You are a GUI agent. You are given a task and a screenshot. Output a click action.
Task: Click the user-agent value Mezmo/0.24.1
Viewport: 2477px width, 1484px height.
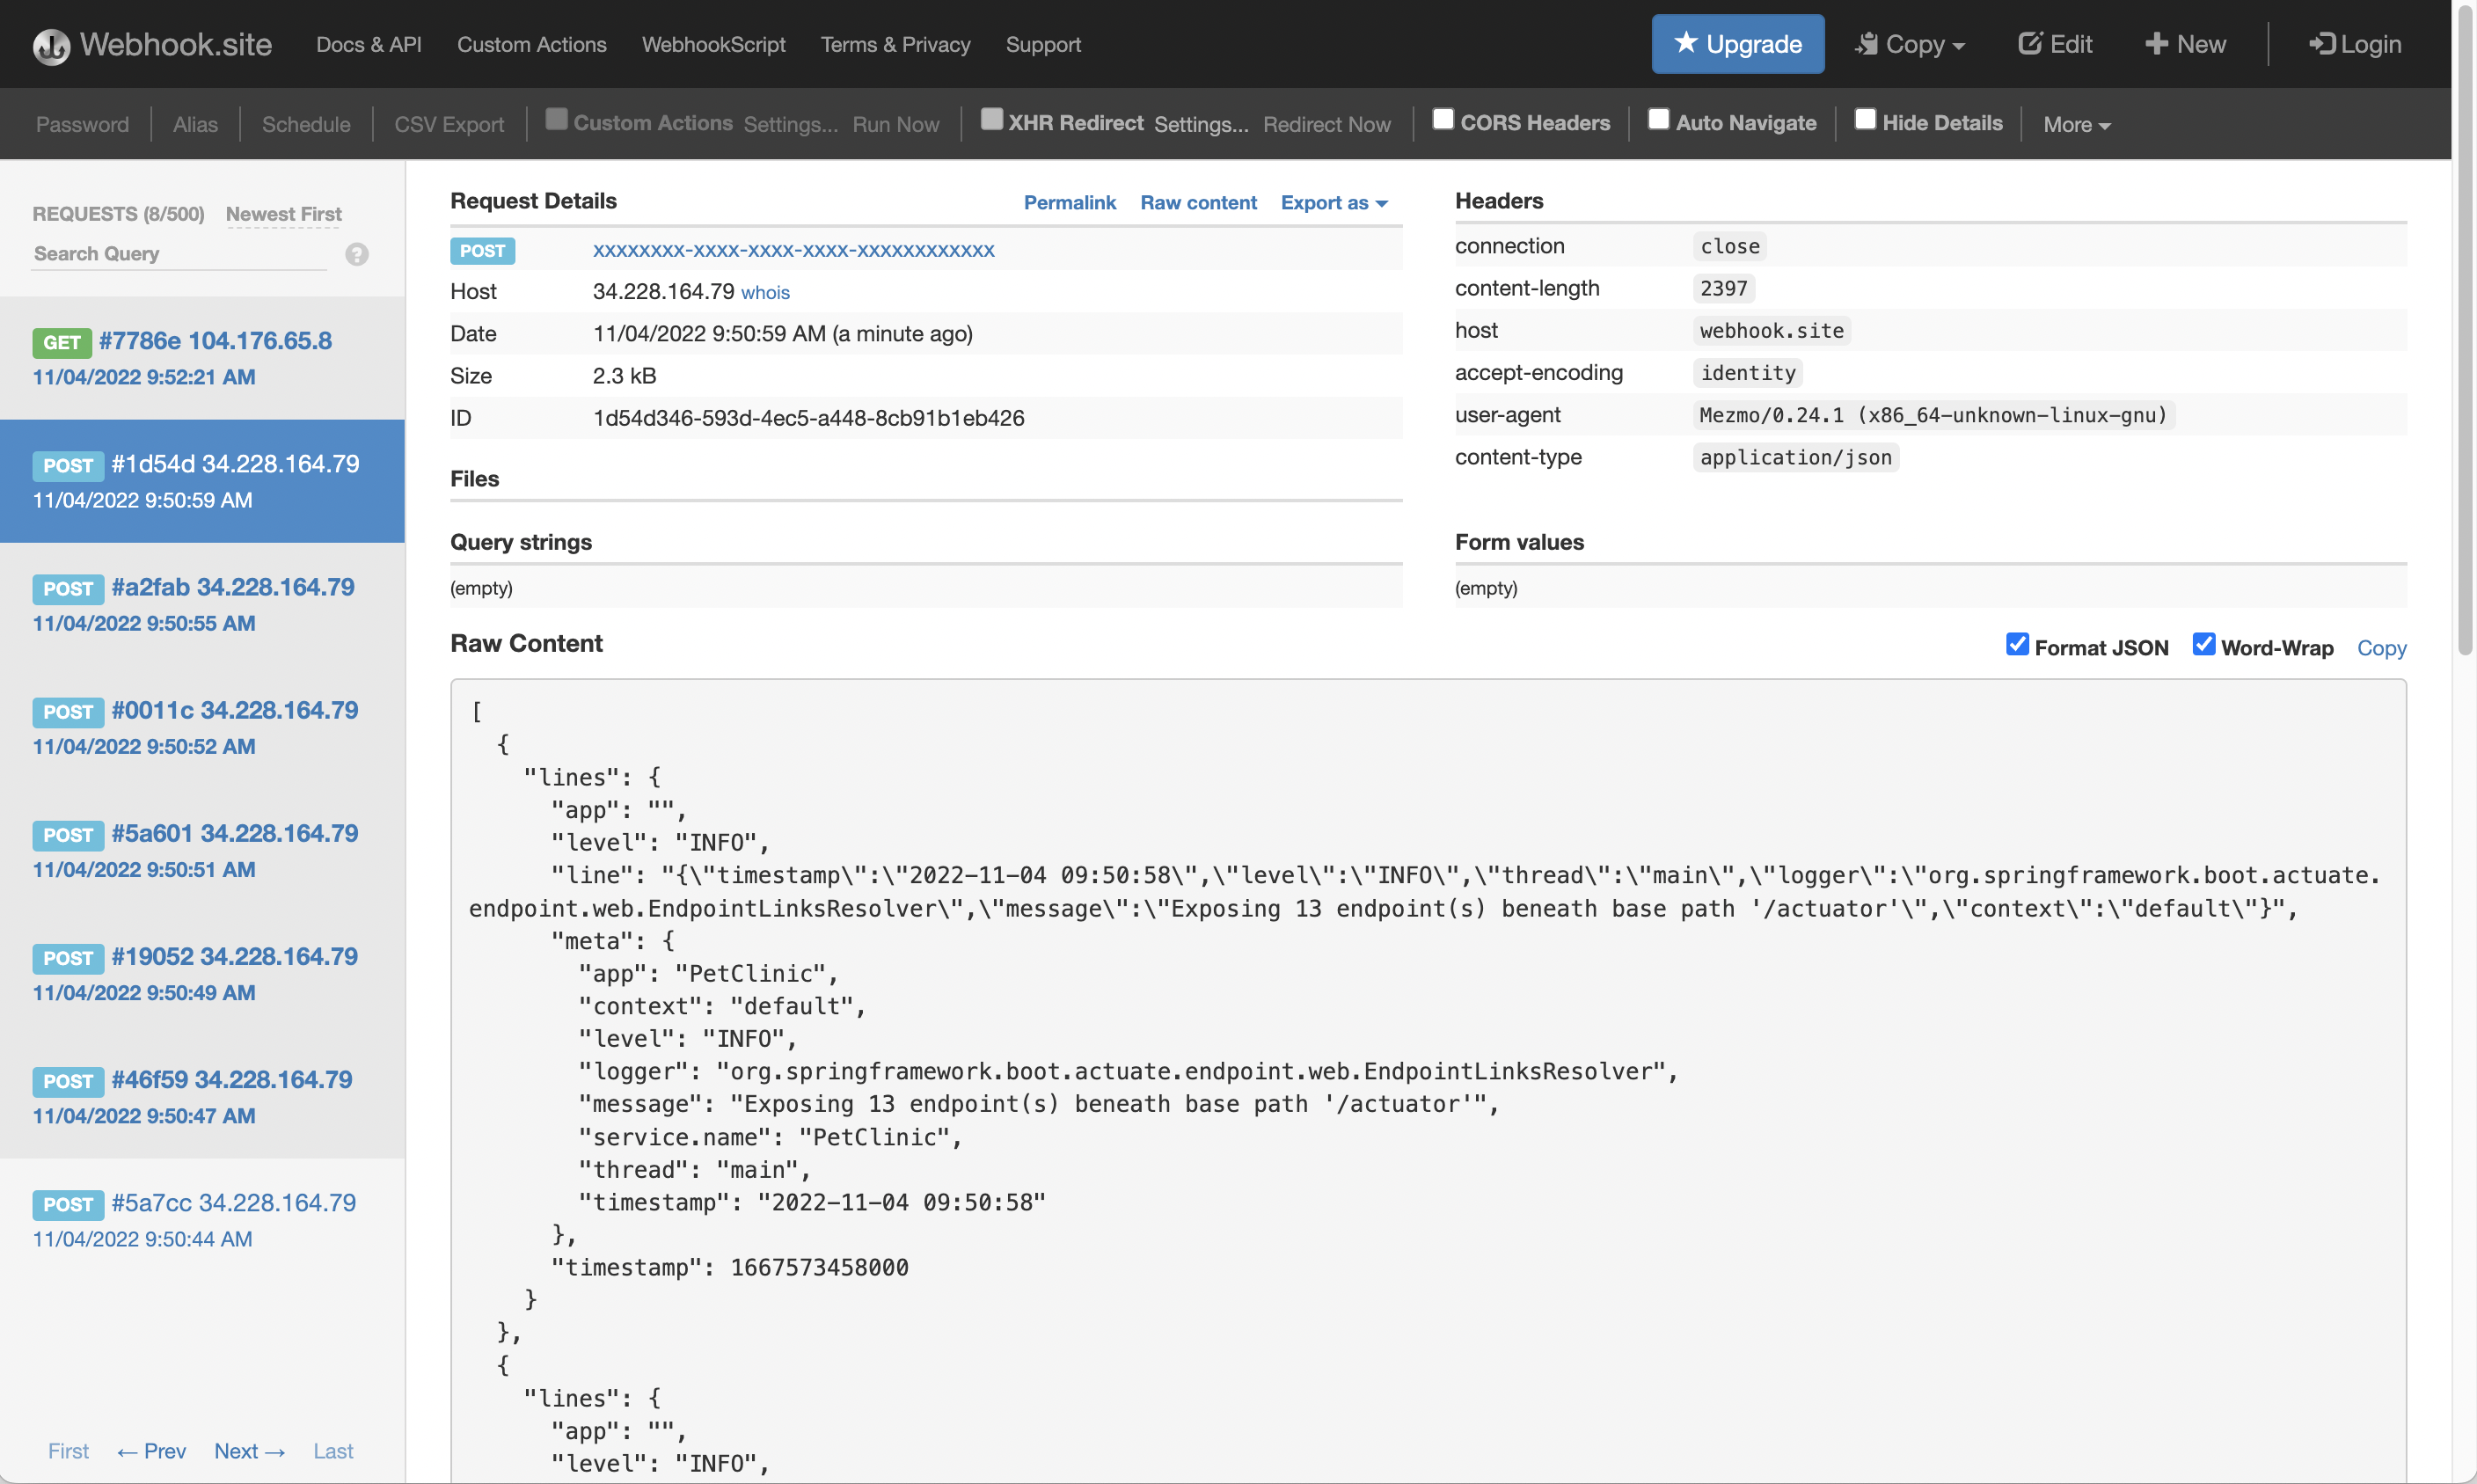[1933, 415]
